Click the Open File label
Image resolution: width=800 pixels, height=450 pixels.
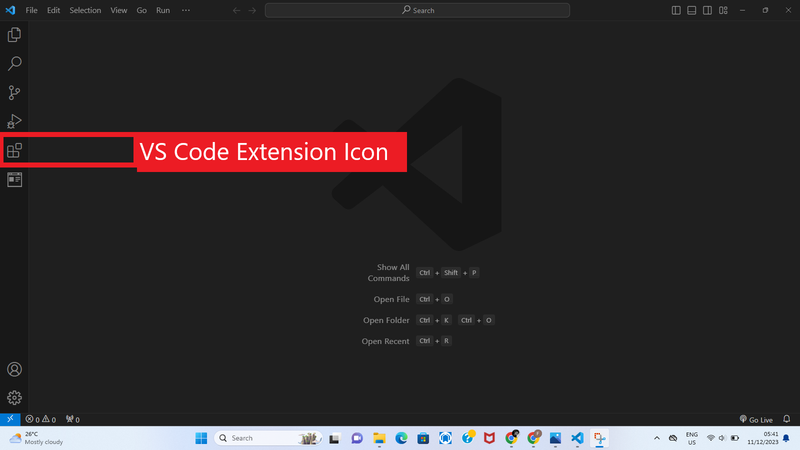coord(391,299)
